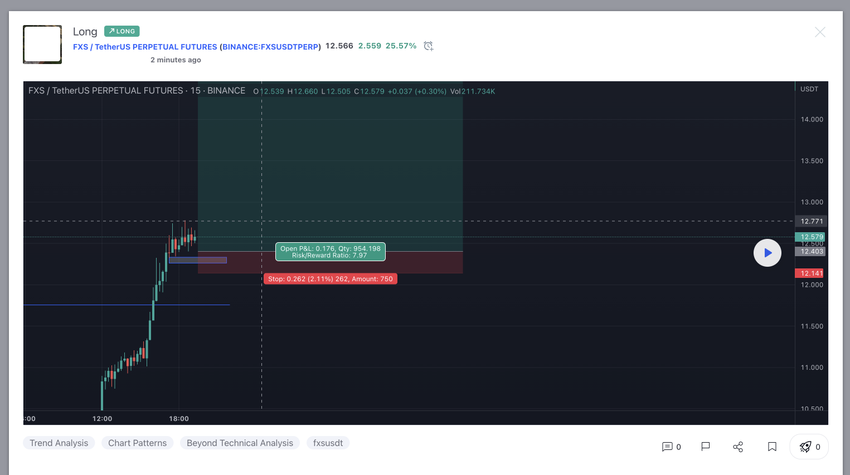Click the Open P&L position label
The image size is (850, 475).
tap(330, 252)
